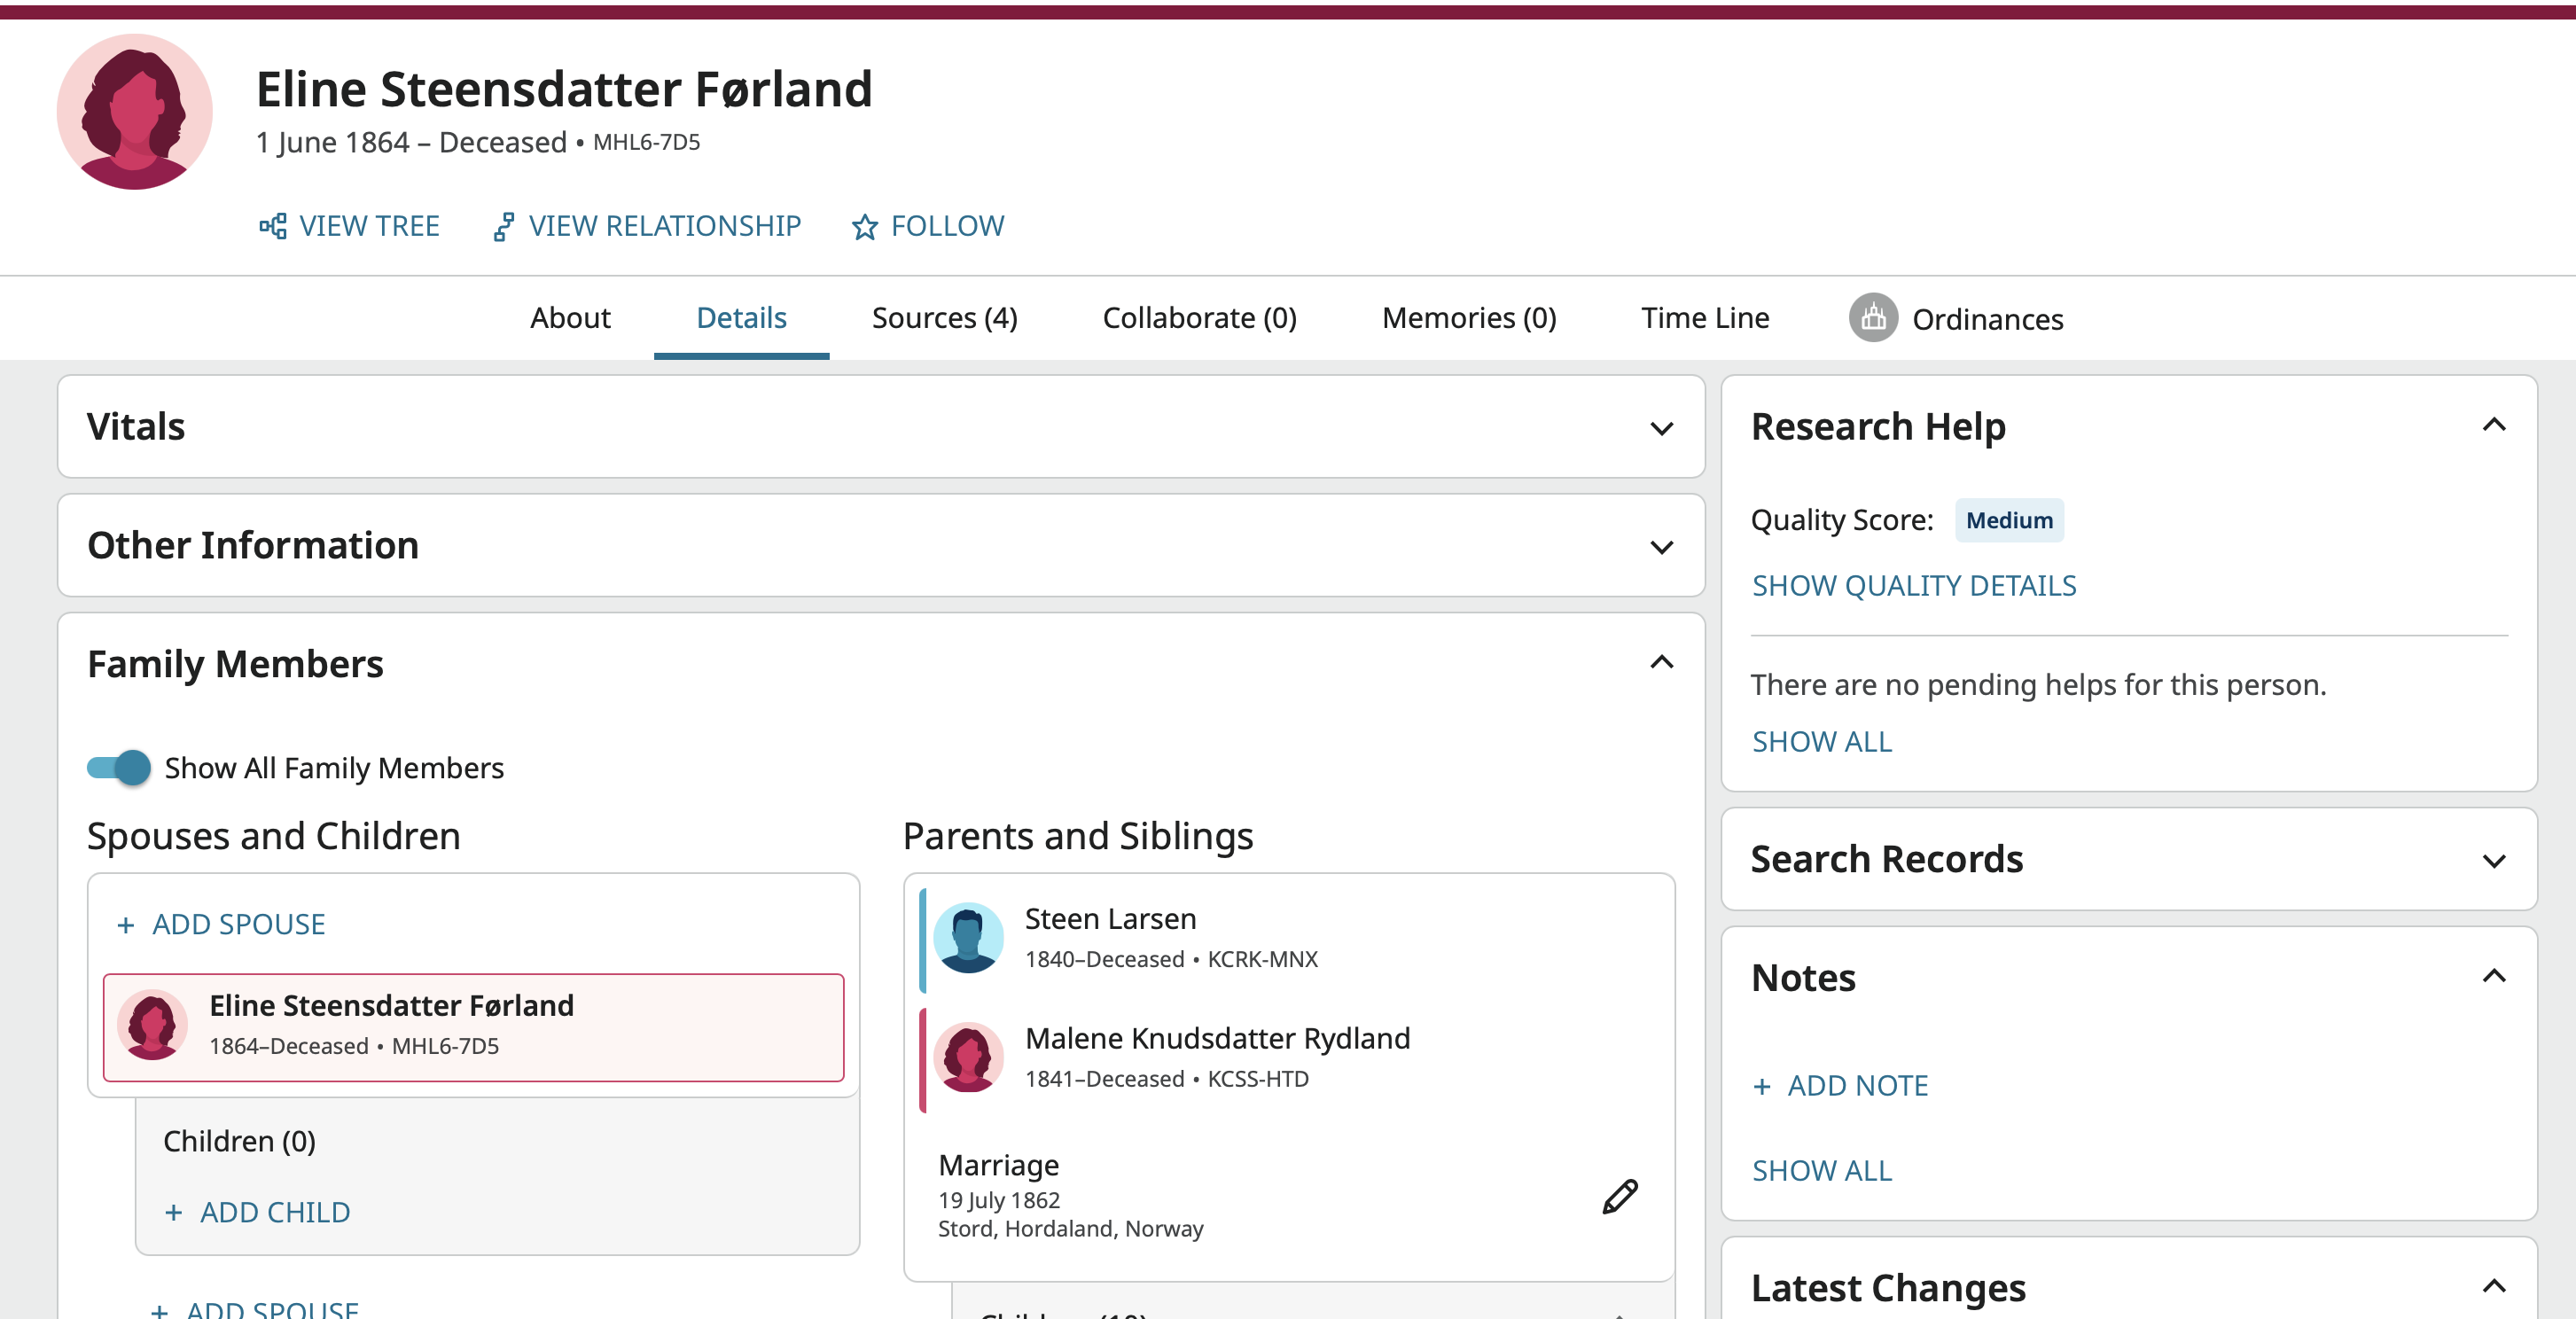Click the View Tree icon
This screenshot has height=1319, width=2576.
pos(272,226)
